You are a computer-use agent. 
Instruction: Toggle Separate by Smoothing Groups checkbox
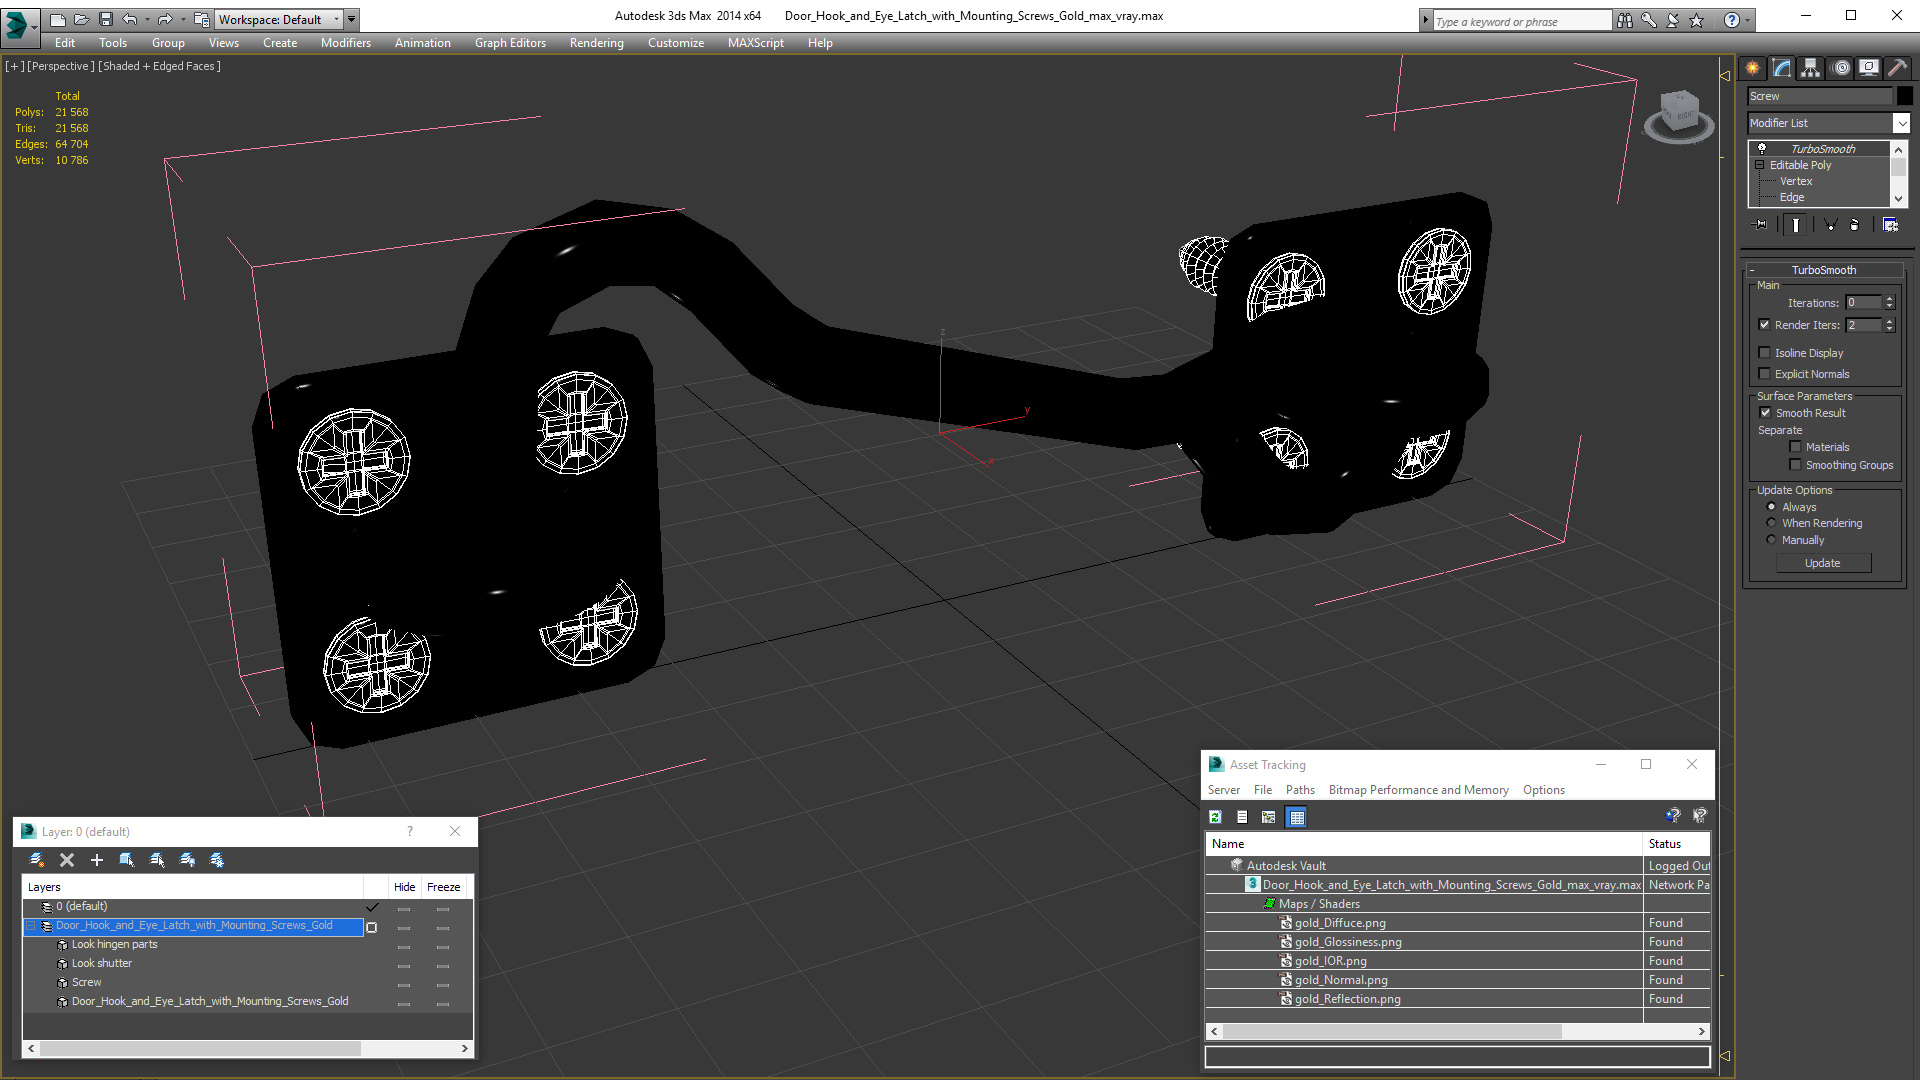pyautogui.click(x=1796, y=465)
